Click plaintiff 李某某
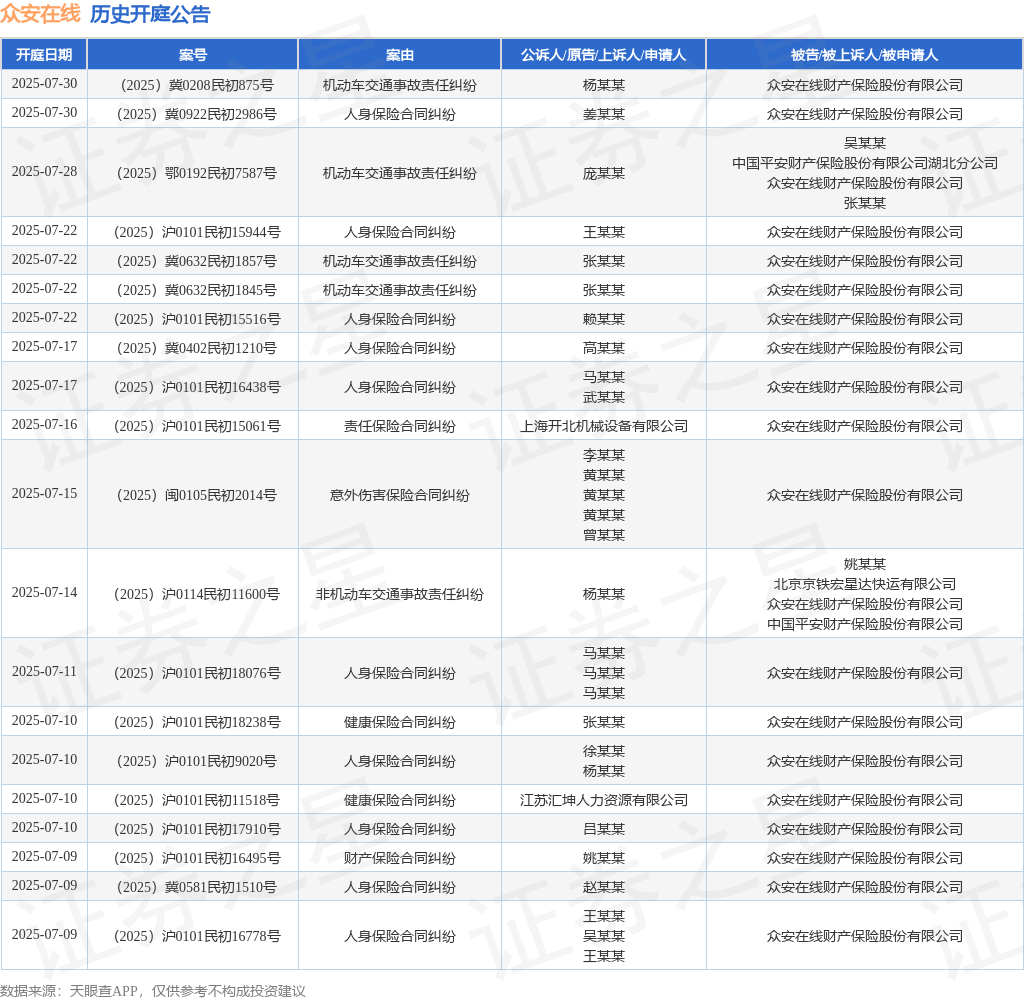The height and width of the screenshot is (1000, 1024). tap(603, 455)
